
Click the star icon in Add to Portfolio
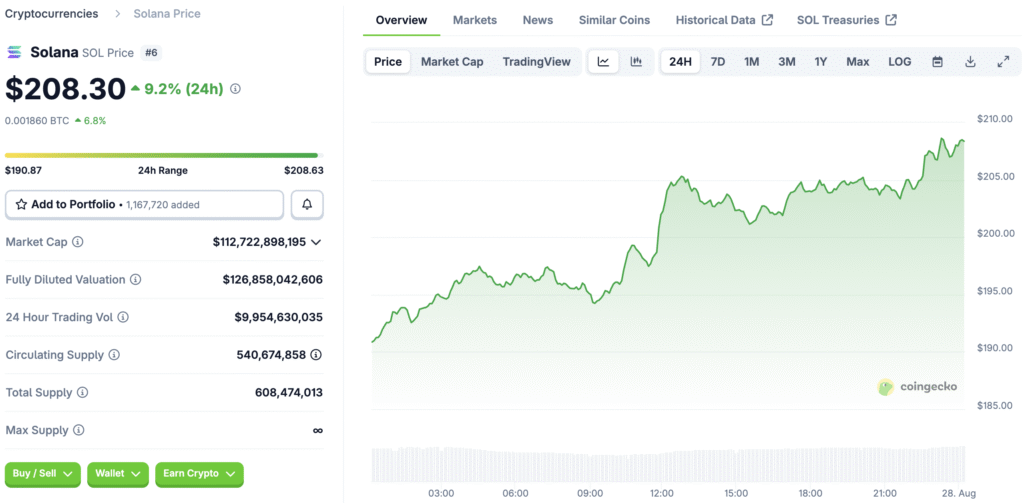21,204
